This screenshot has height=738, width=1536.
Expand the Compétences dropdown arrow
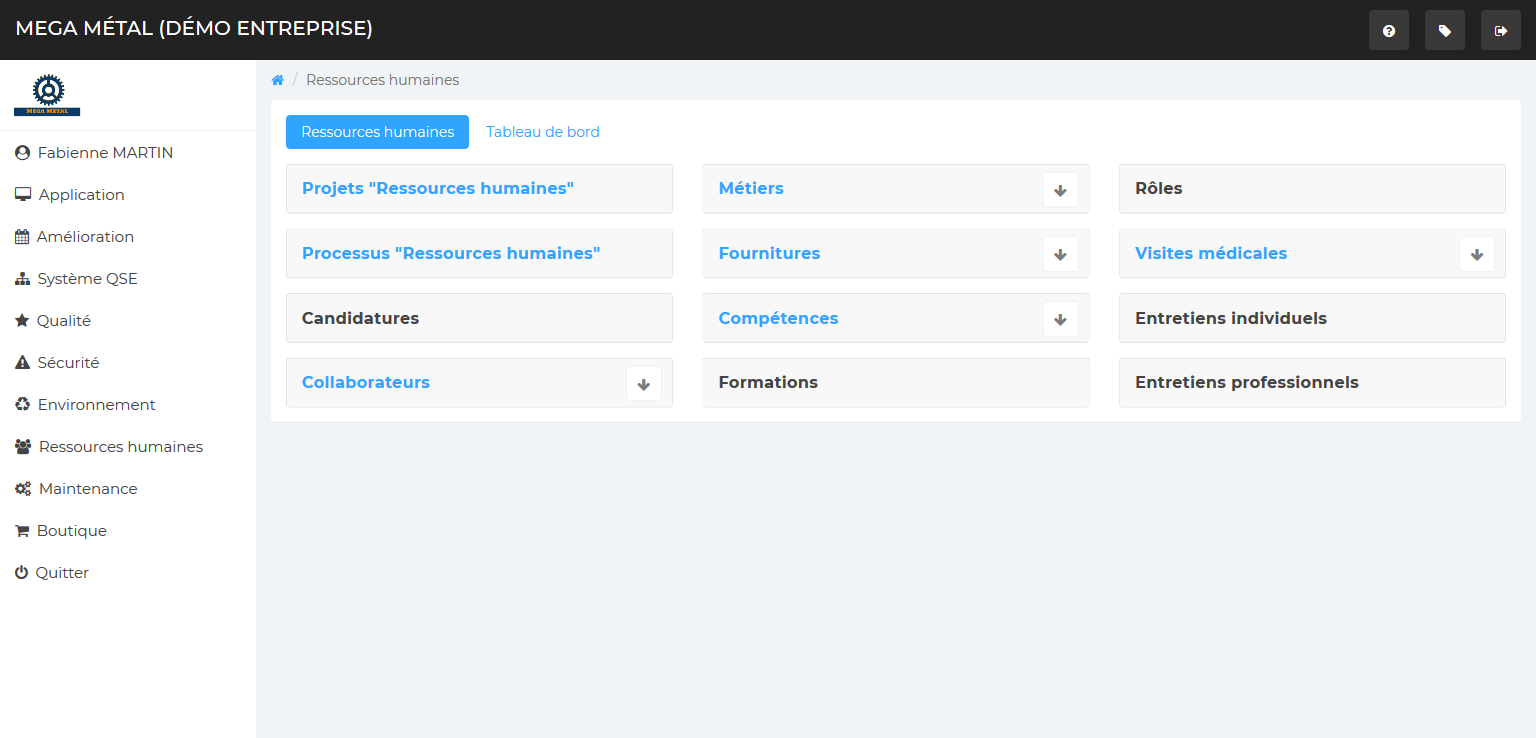pos(1060,319)
